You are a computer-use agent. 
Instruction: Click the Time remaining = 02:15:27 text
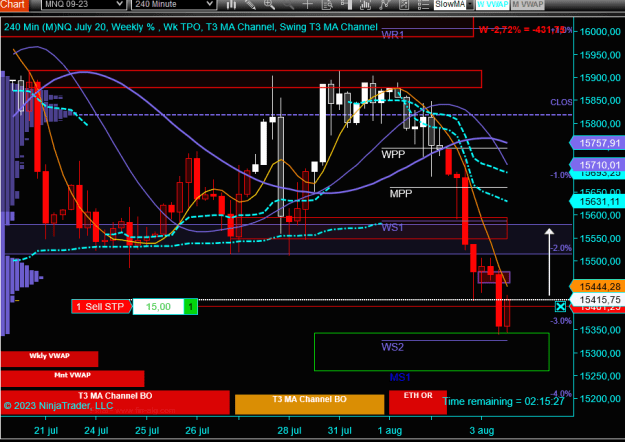coord(503,401)
